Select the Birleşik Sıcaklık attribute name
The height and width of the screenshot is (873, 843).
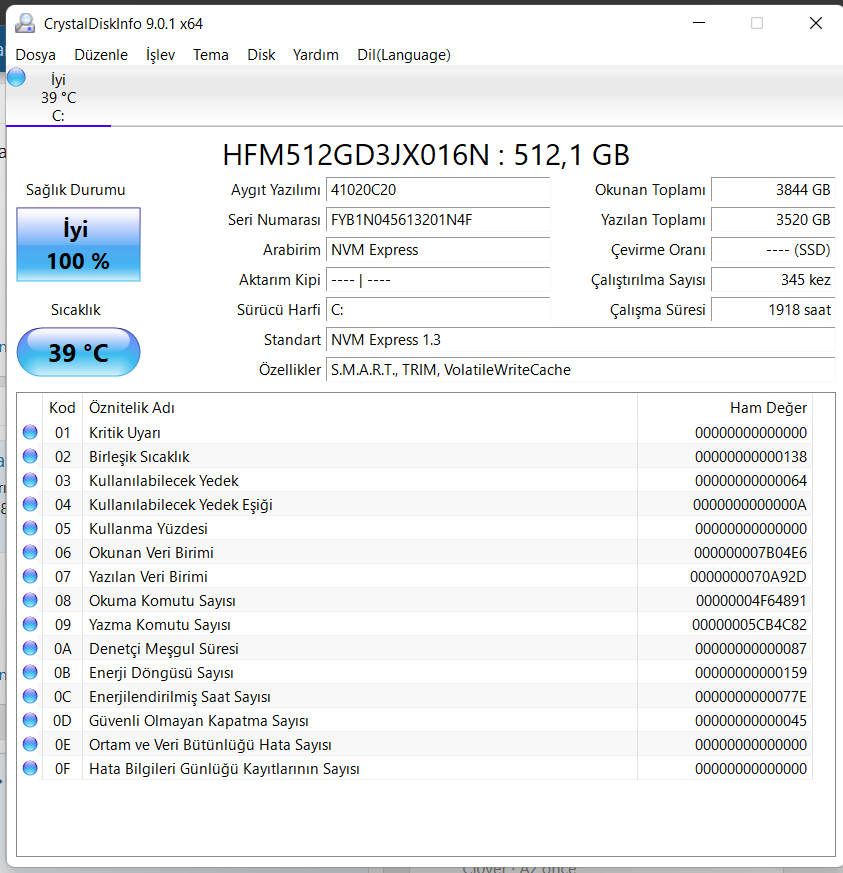point(139,457)
